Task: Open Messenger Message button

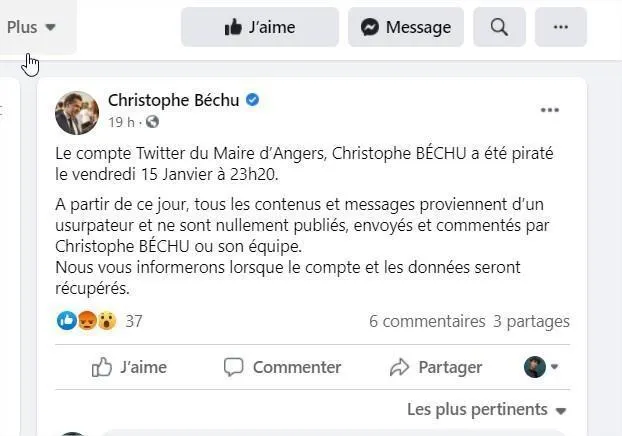Action: click(406, 27)
